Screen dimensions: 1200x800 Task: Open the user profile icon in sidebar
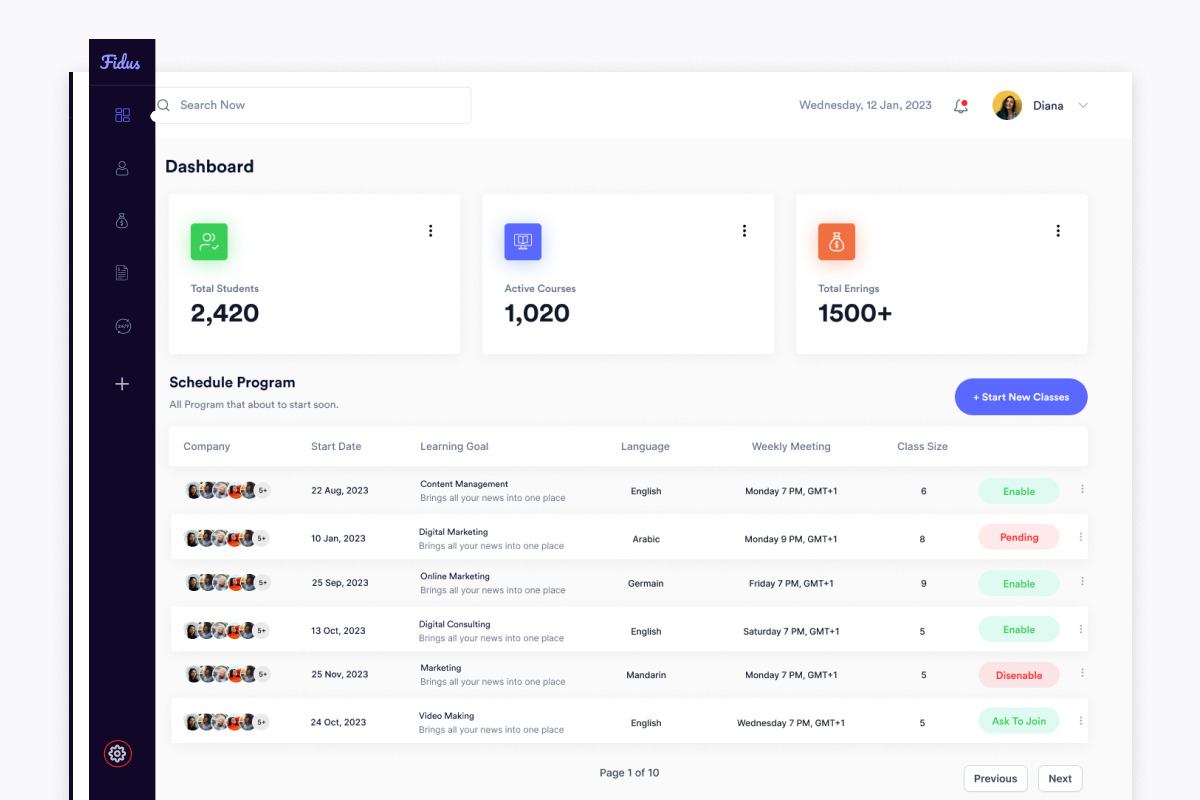(x=122, y=168)
